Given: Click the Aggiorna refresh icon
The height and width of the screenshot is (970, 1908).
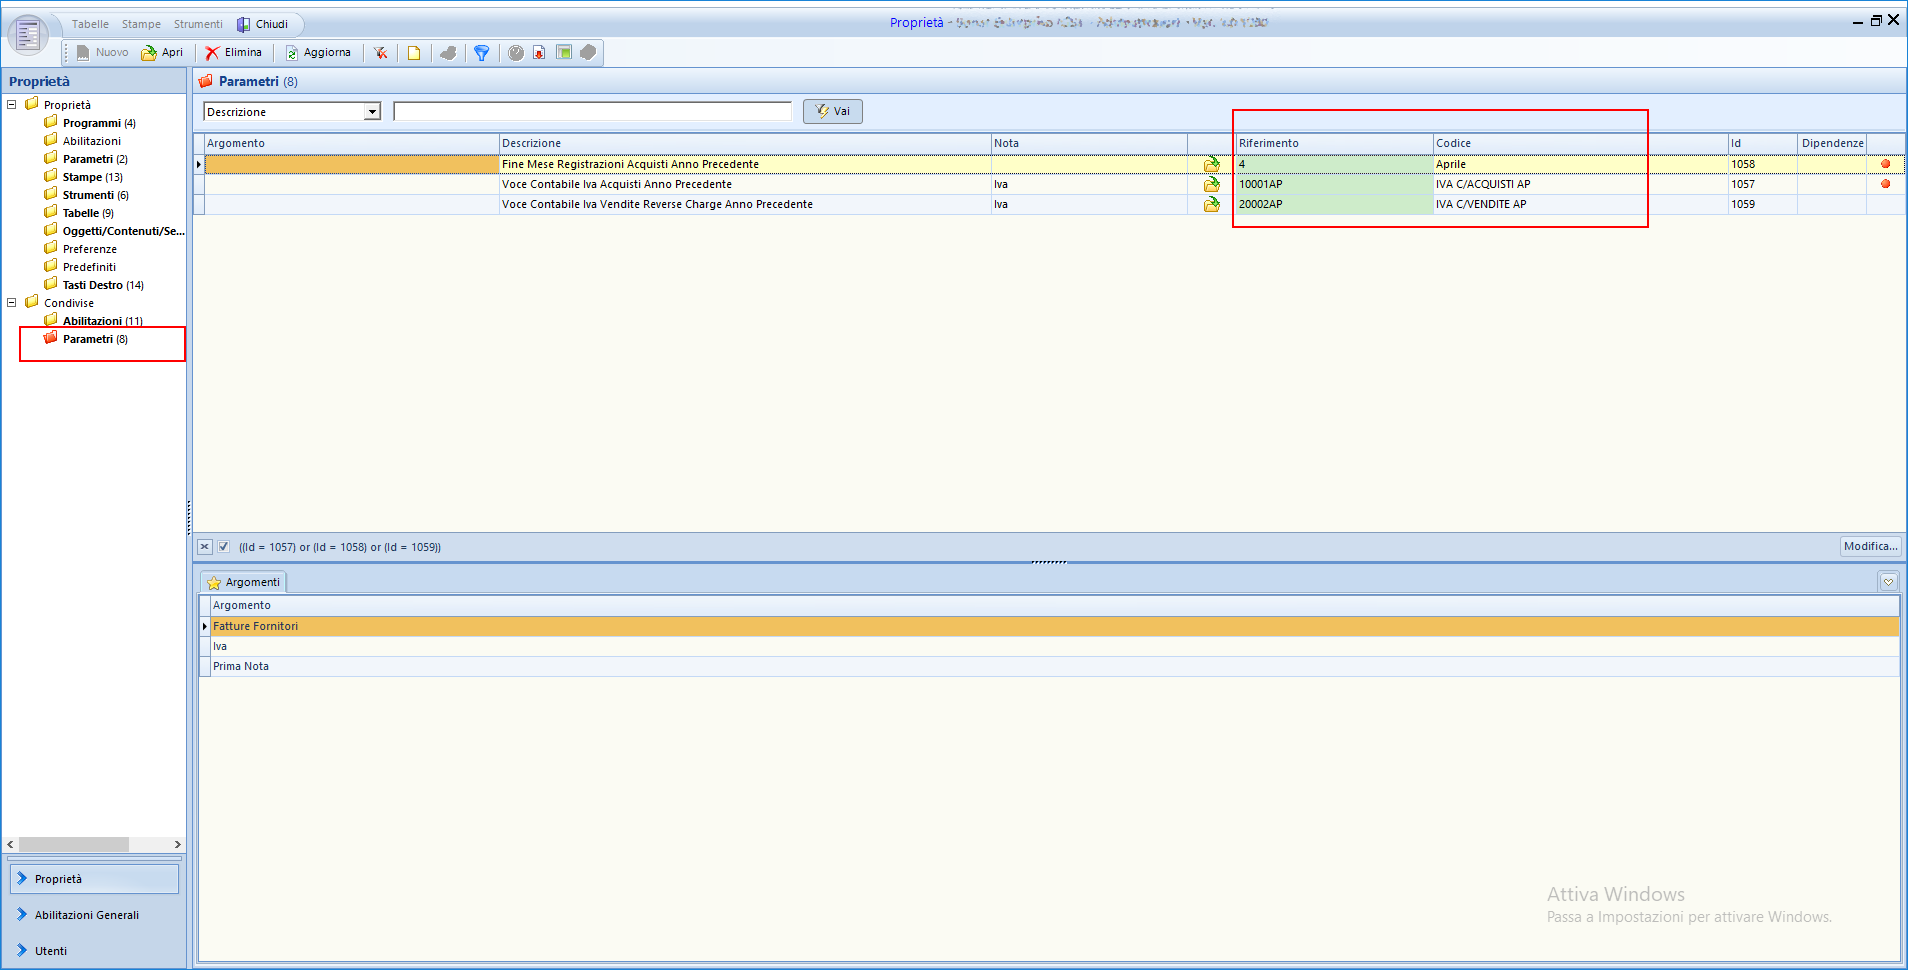Looking at the screenshot, I should [x=292, y=53].
